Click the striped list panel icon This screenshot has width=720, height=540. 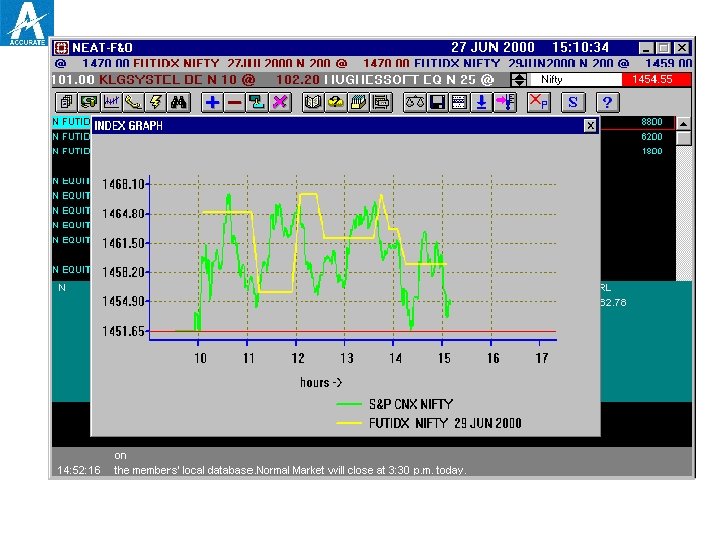click(459, 102)
